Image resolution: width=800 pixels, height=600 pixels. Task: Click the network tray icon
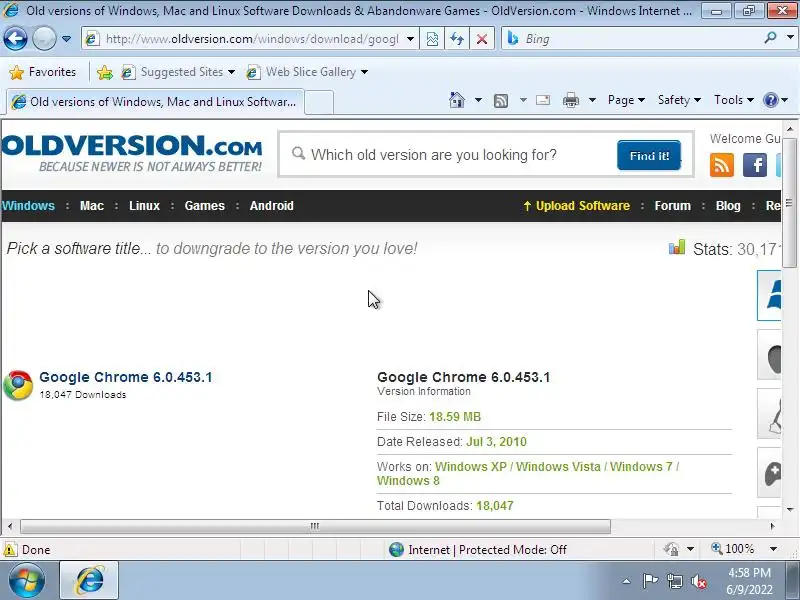click(x=674, y=581)
